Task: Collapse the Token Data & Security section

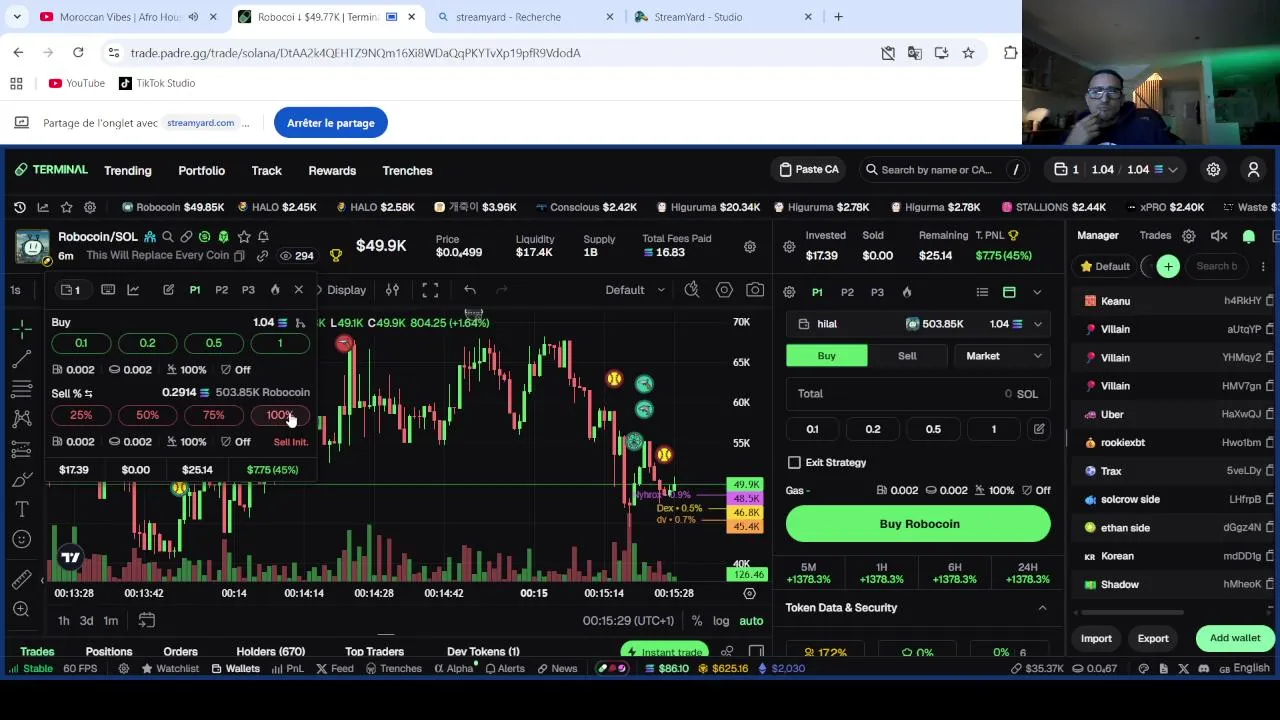Action: point(1042,608)
